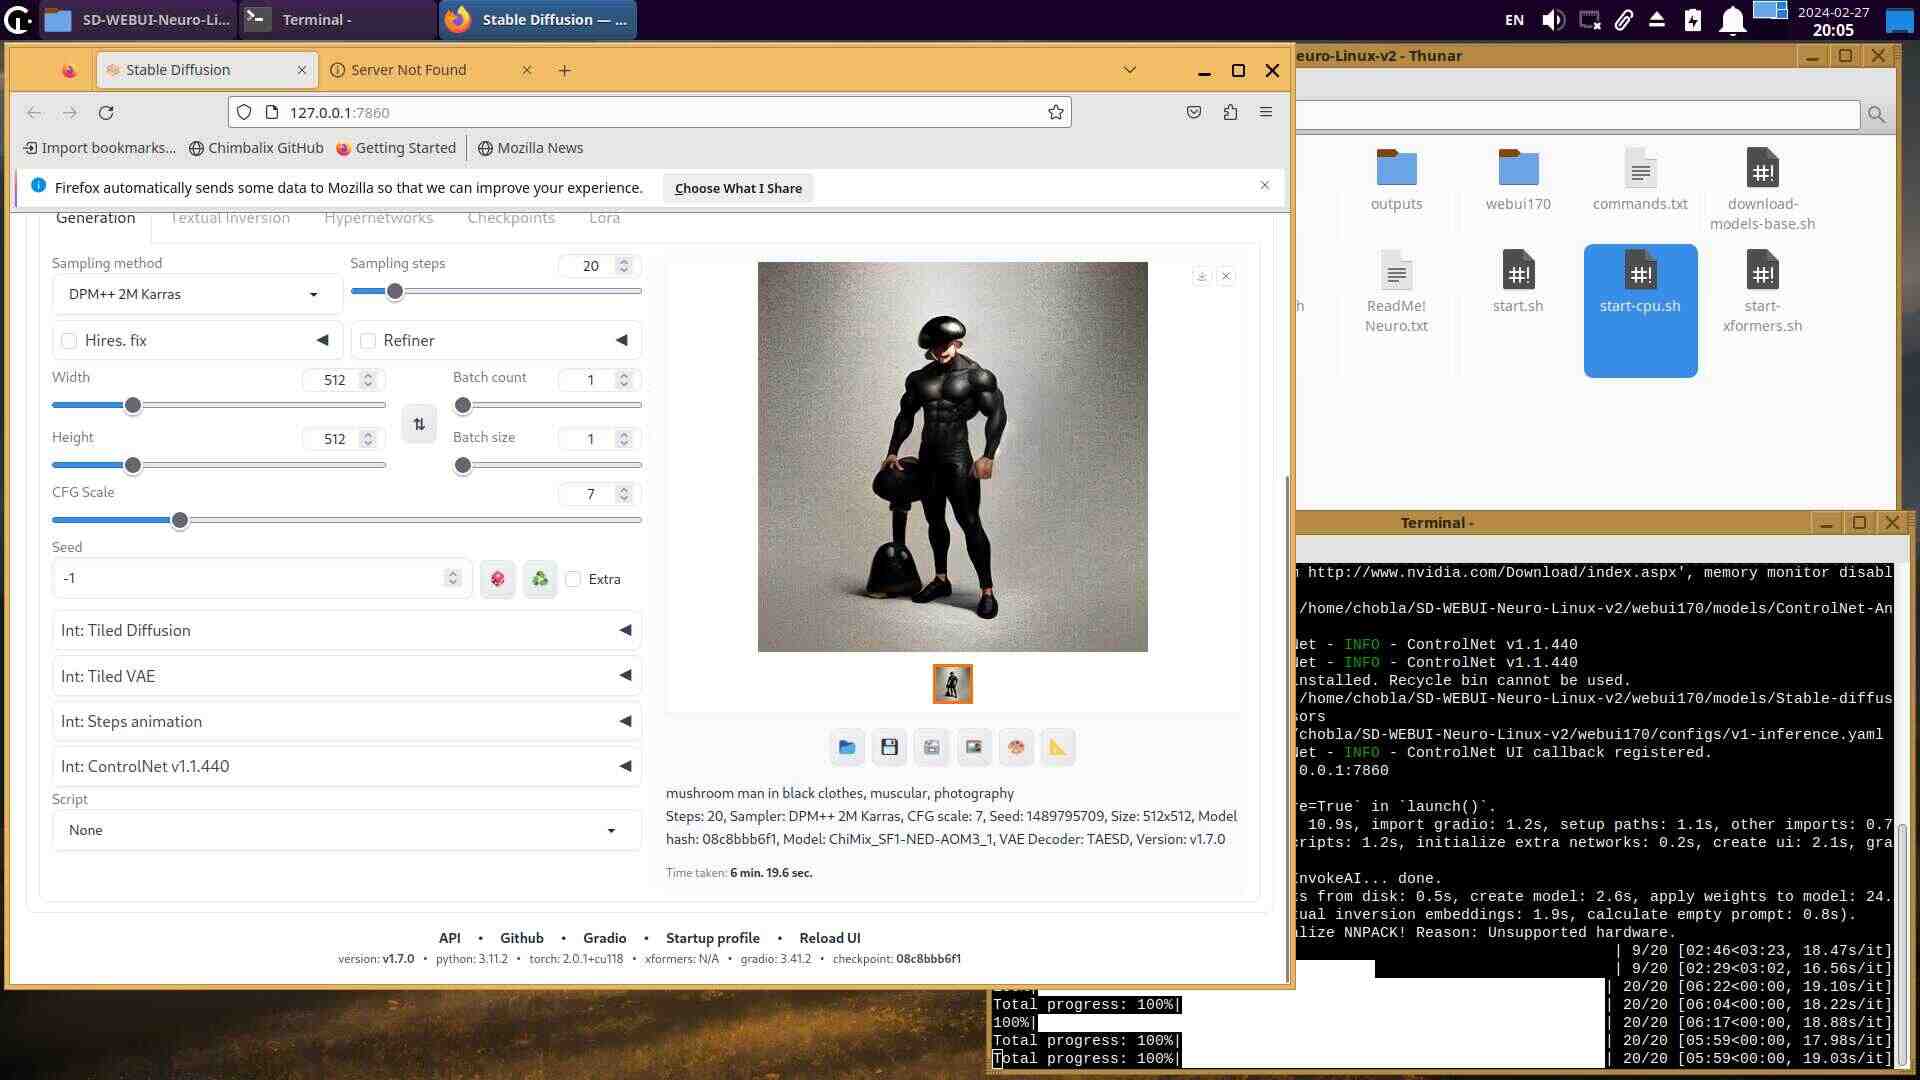
Task: Enable the Hires. fix checkbox
Action: 69,341
